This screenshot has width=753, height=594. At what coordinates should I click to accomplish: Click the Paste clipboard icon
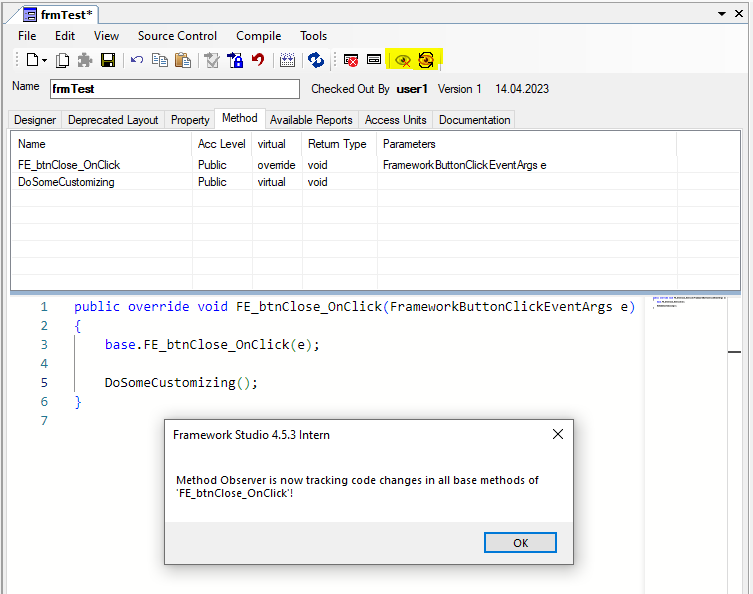[x=183, y=60]
